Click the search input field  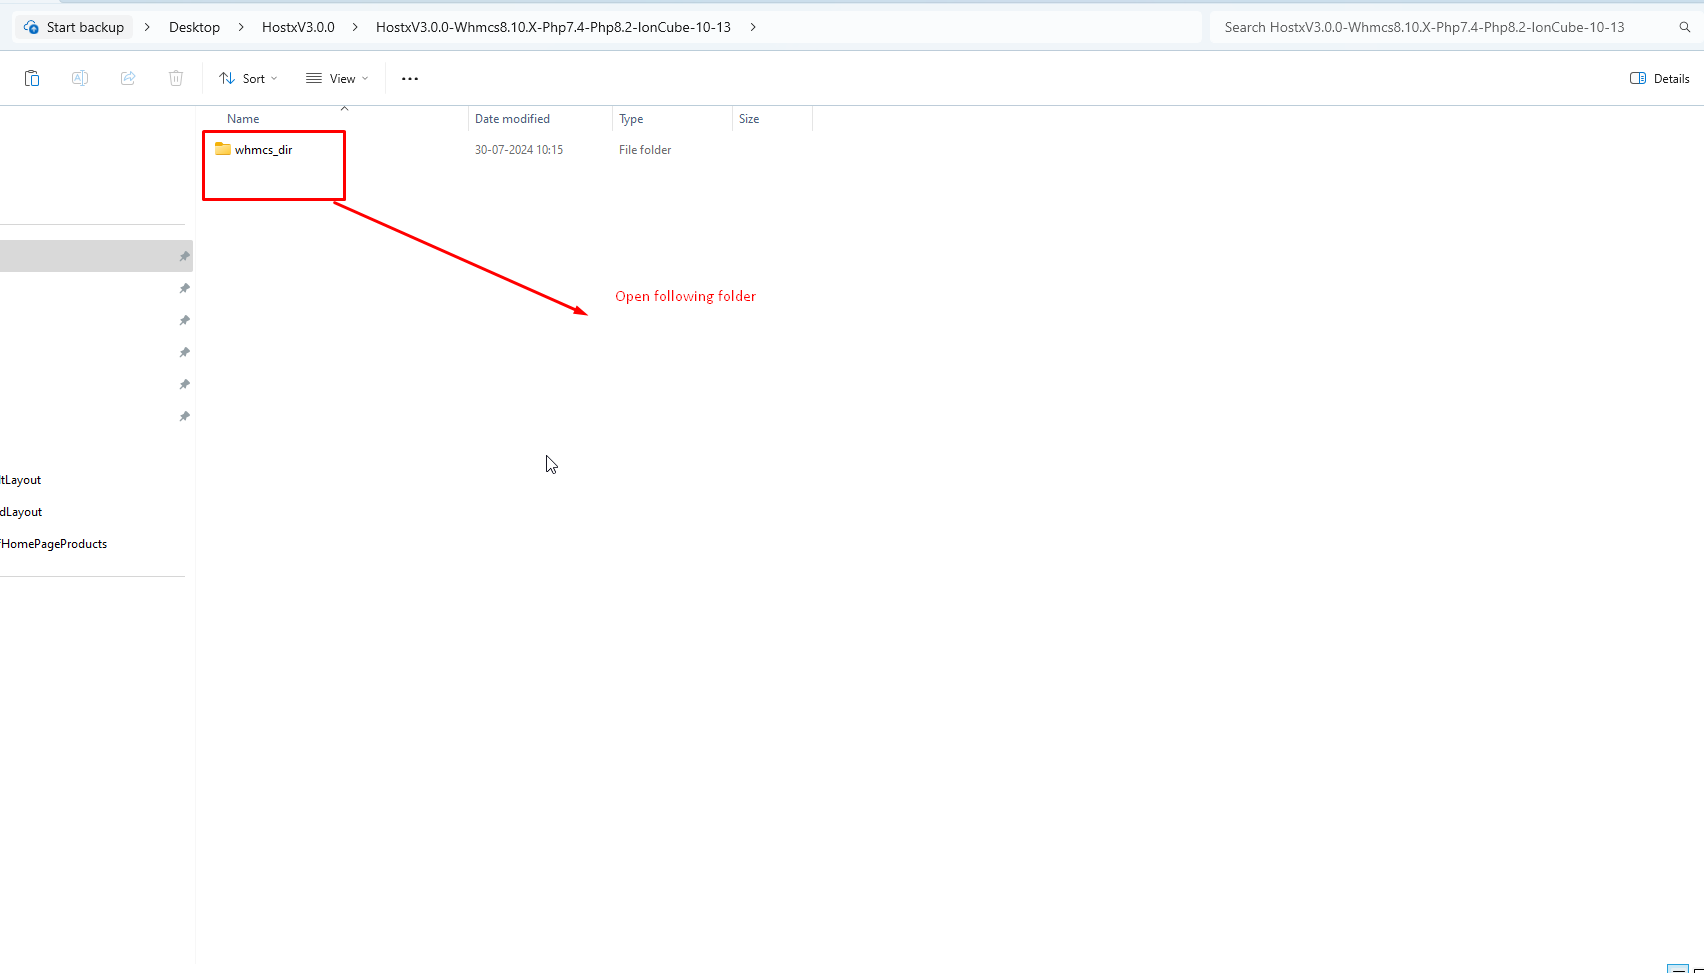[x=1440, y=27]
